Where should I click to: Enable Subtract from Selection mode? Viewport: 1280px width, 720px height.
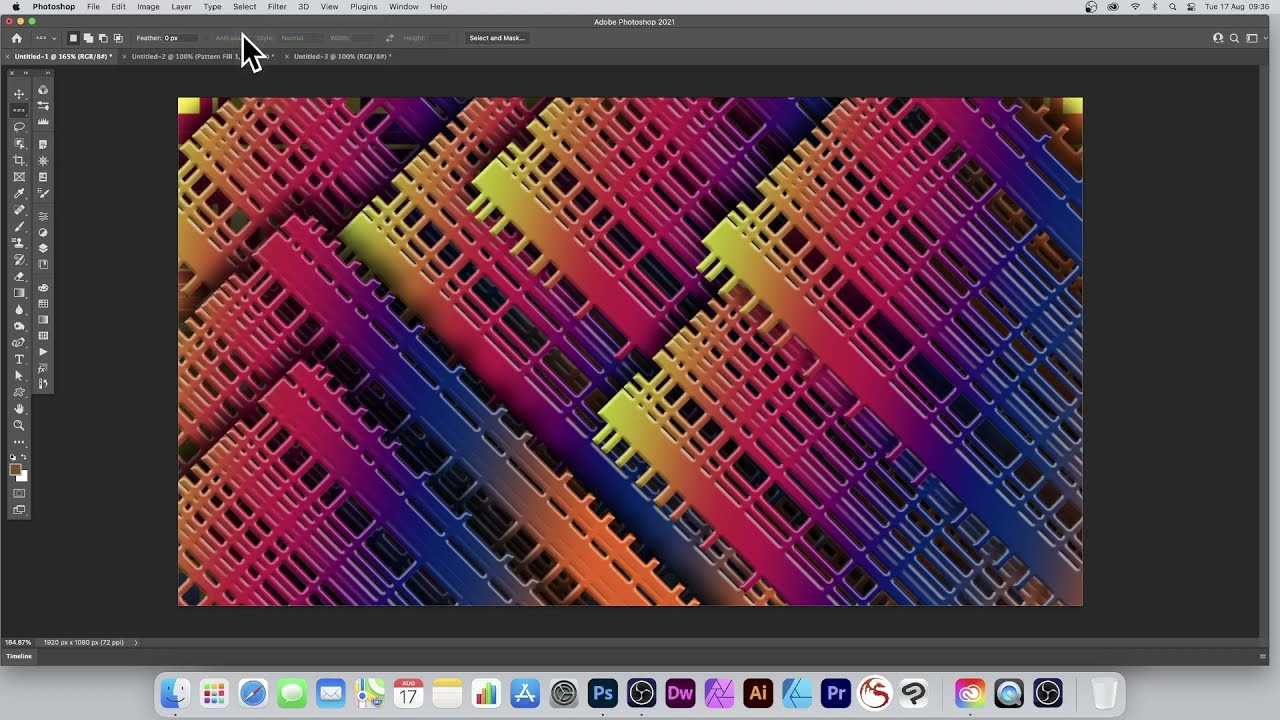coord(103,38)
